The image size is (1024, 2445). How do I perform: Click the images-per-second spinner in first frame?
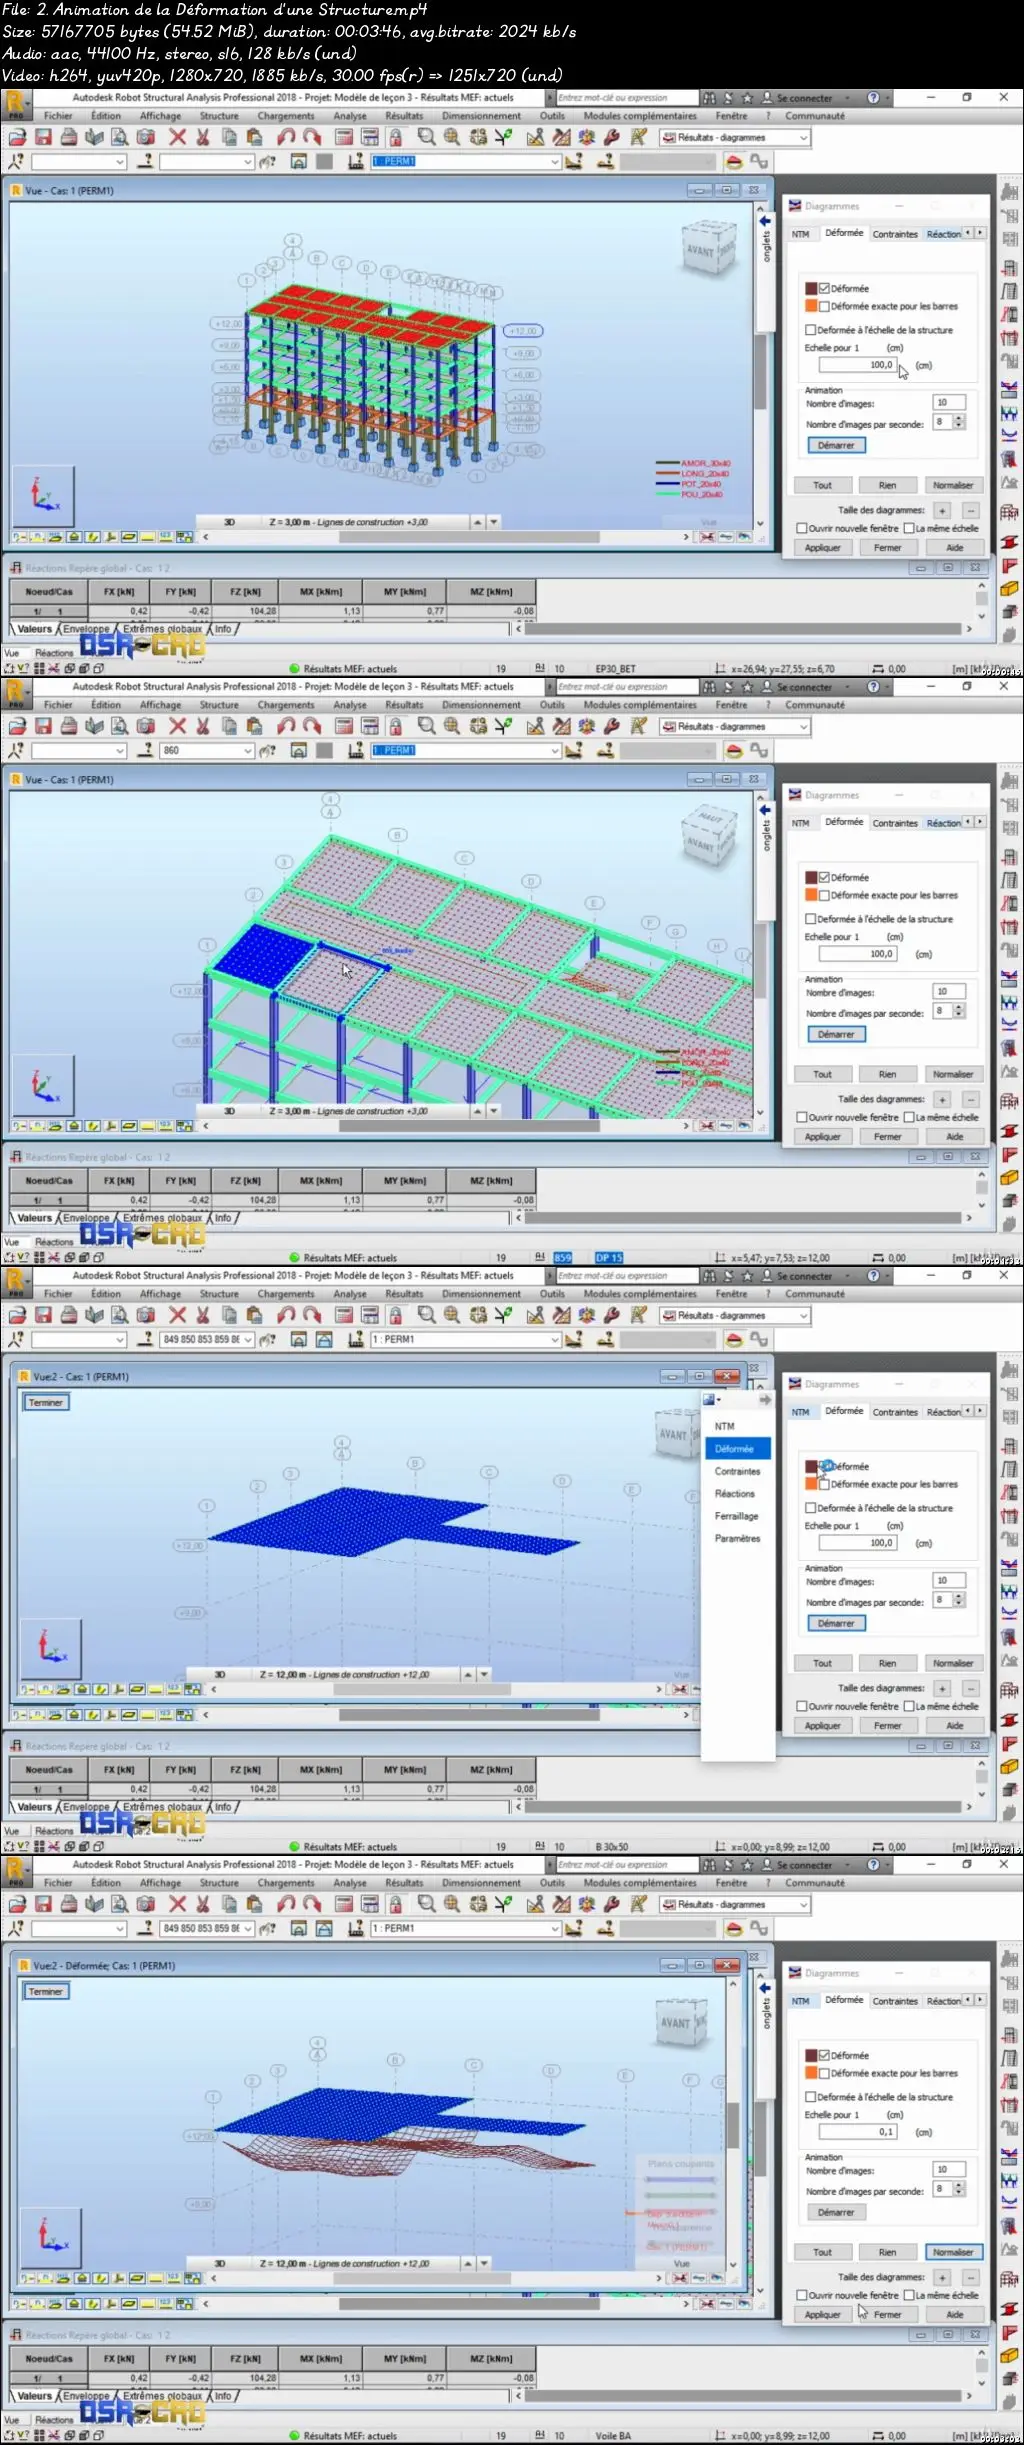pos(959,422)
